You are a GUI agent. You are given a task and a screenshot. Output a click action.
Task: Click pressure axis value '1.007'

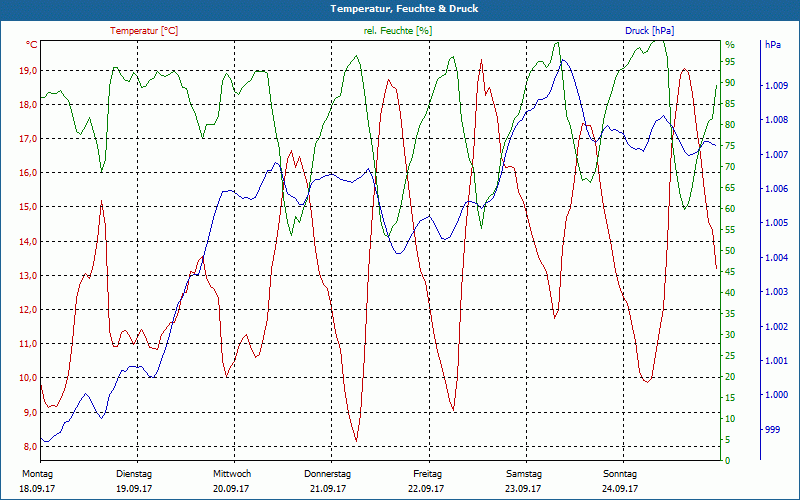click(777, 155)
